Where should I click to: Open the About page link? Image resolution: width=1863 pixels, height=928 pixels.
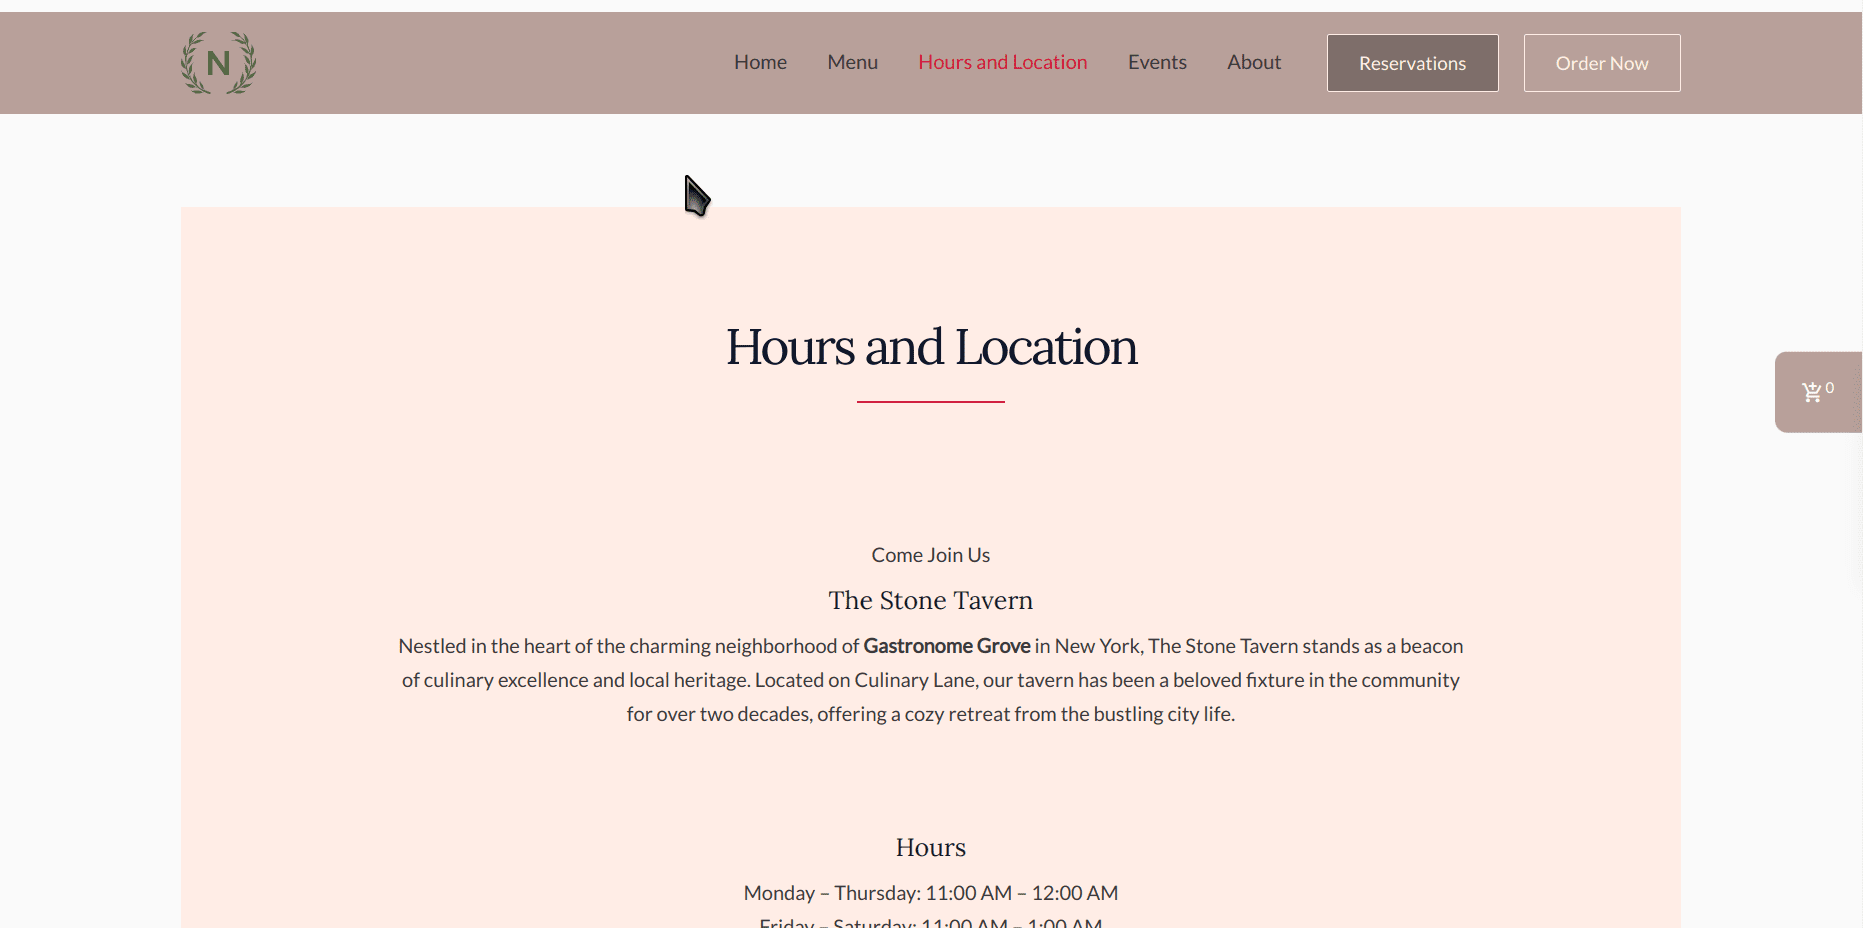pyautogui.click(x=1254, y=62)
